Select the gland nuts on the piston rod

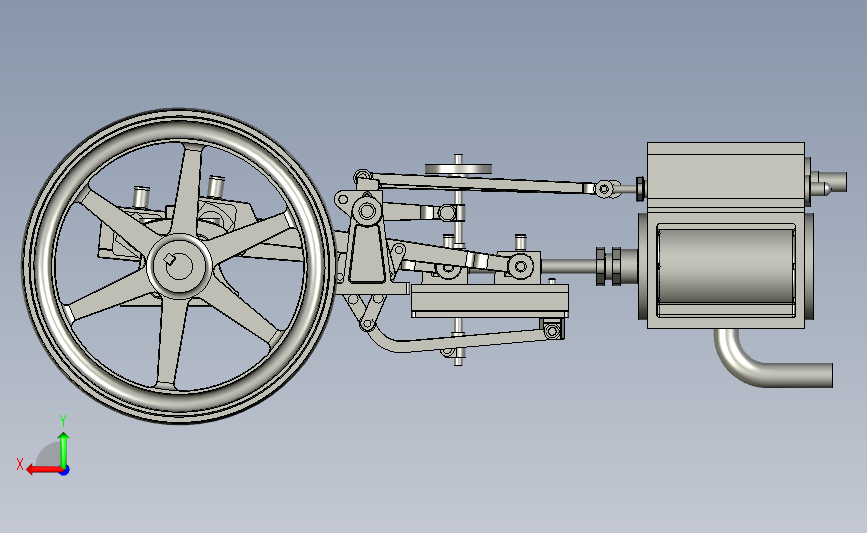coord(609,266)
